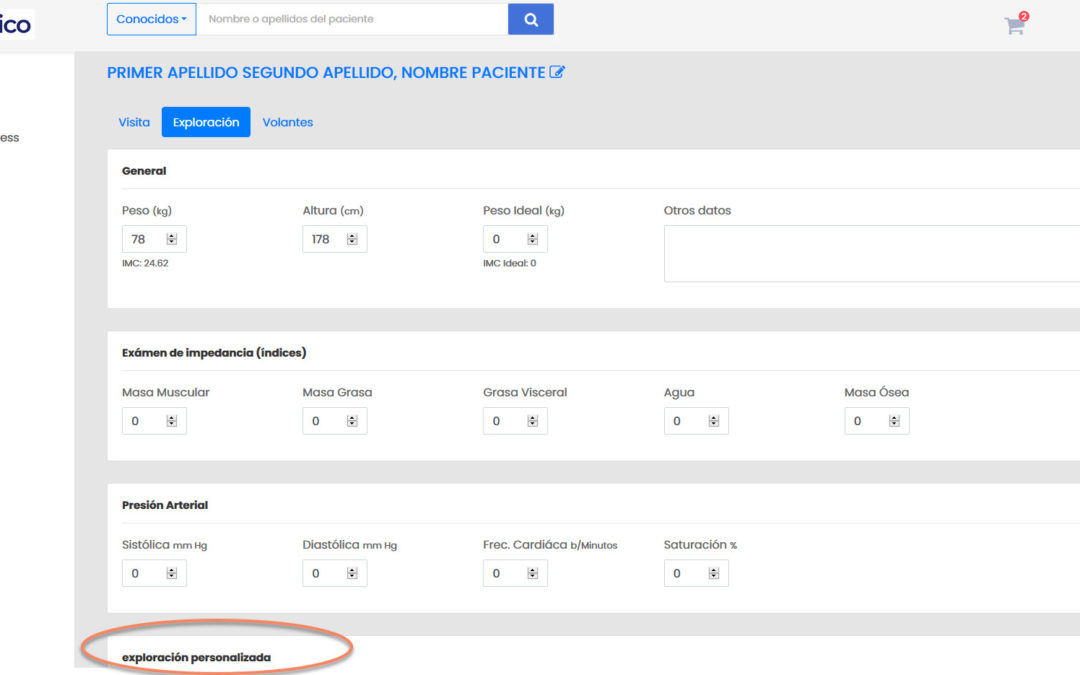
Task: Click the Sistólica mm Hg field
Action: click(154, 573)
